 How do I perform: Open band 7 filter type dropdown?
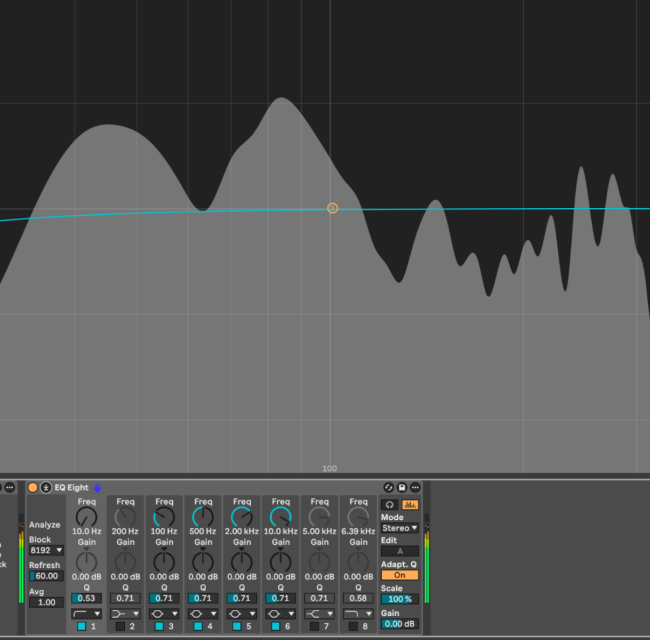pos(319,613)
